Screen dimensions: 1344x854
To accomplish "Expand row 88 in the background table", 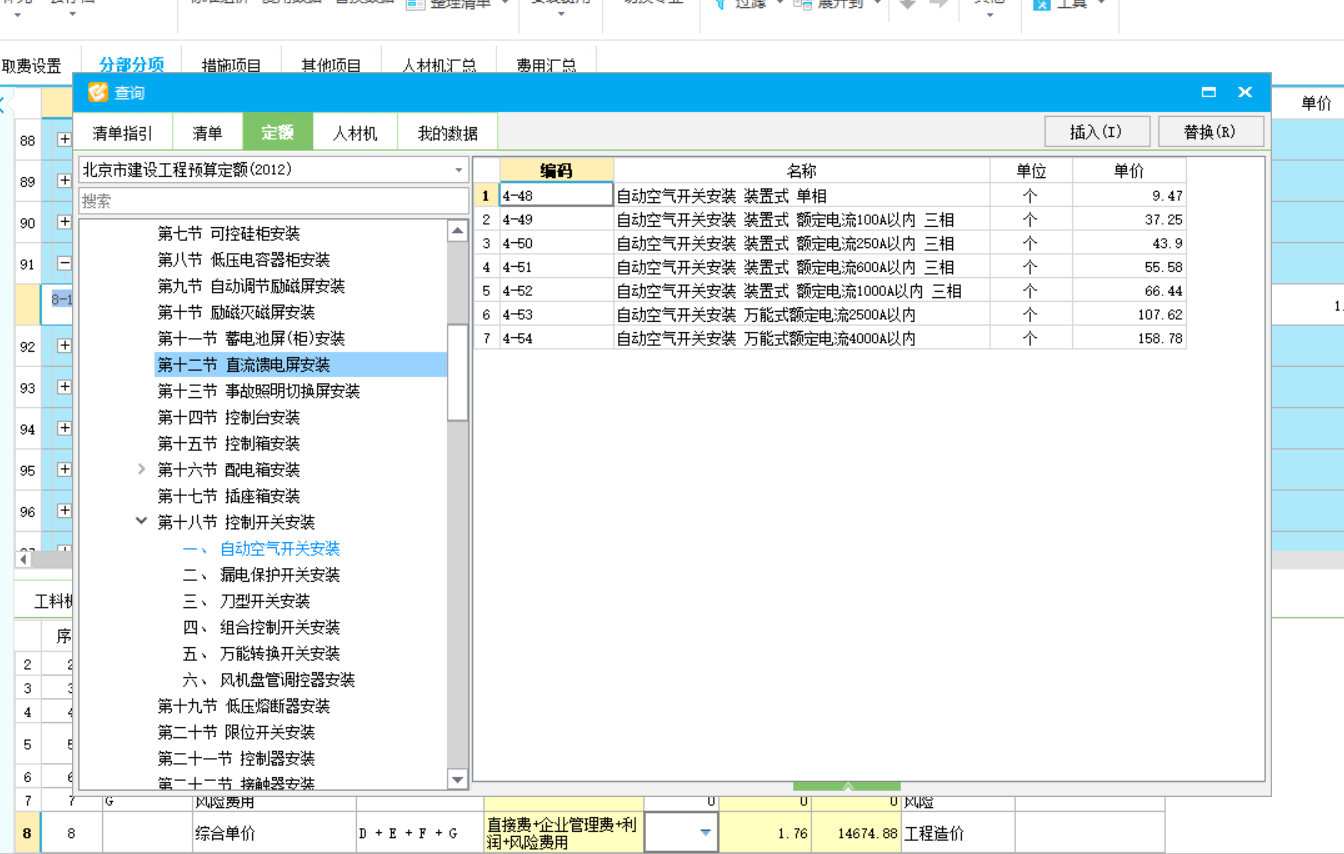I will (64, 140).
